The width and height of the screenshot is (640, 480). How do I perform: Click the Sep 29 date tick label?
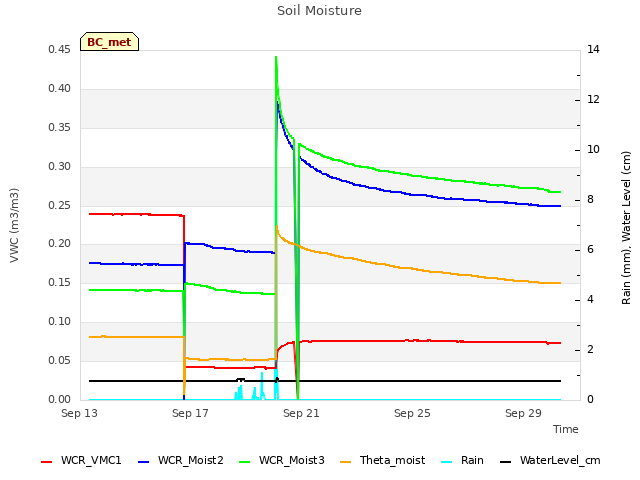(x=523, y=413)
